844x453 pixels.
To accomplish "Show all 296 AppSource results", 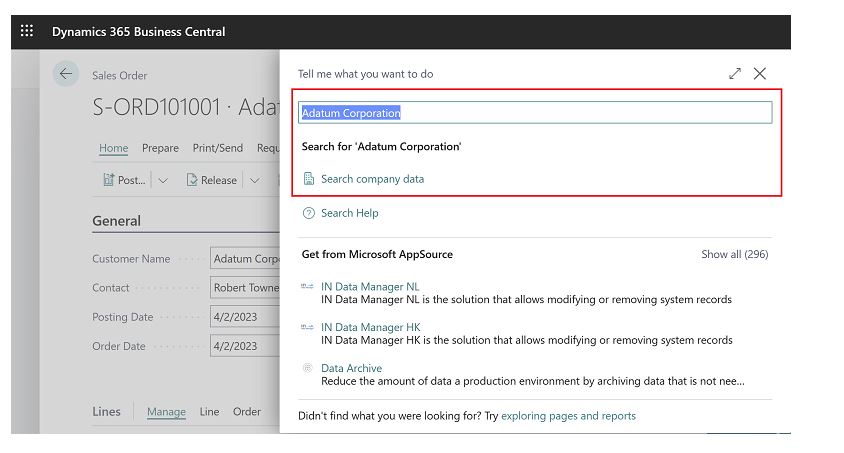I will tap(734, 255).
